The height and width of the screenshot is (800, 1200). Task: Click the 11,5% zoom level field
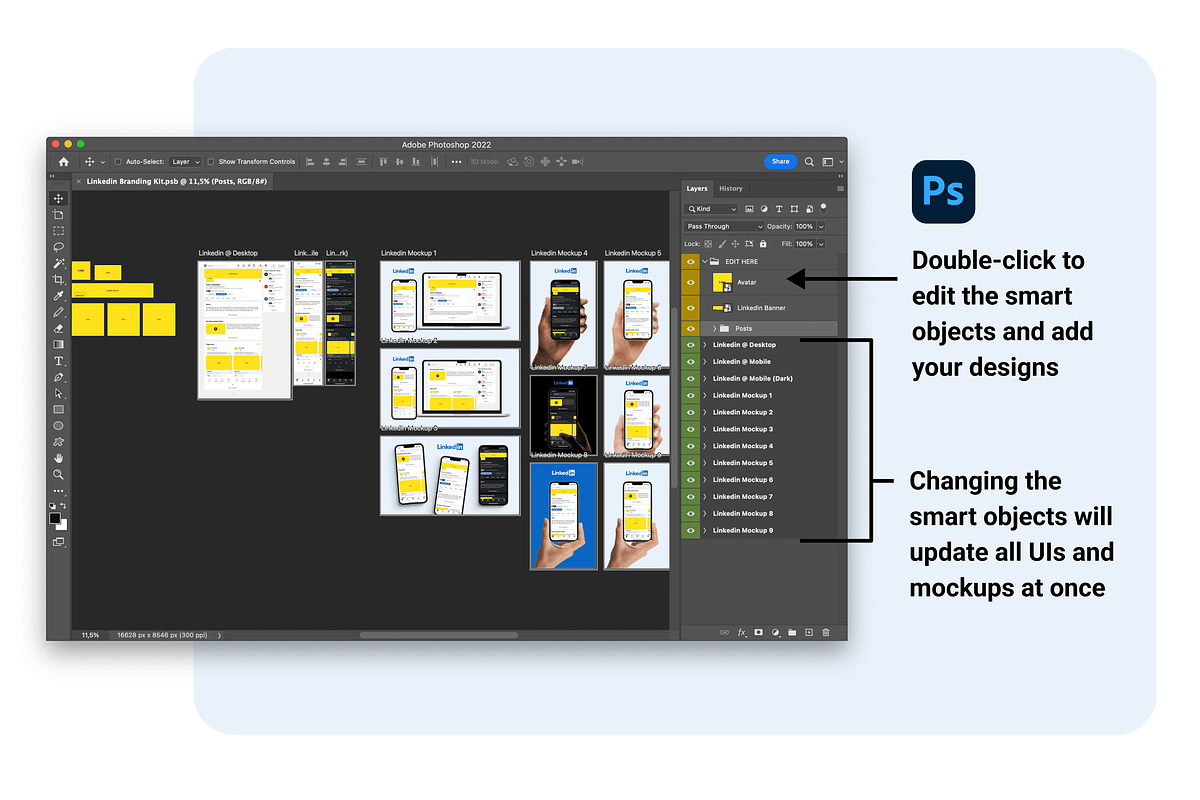tap(91, 635)
